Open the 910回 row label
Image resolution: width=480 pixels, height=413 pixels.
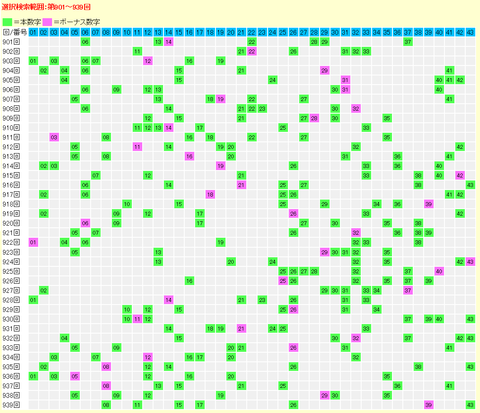[11, 128]
